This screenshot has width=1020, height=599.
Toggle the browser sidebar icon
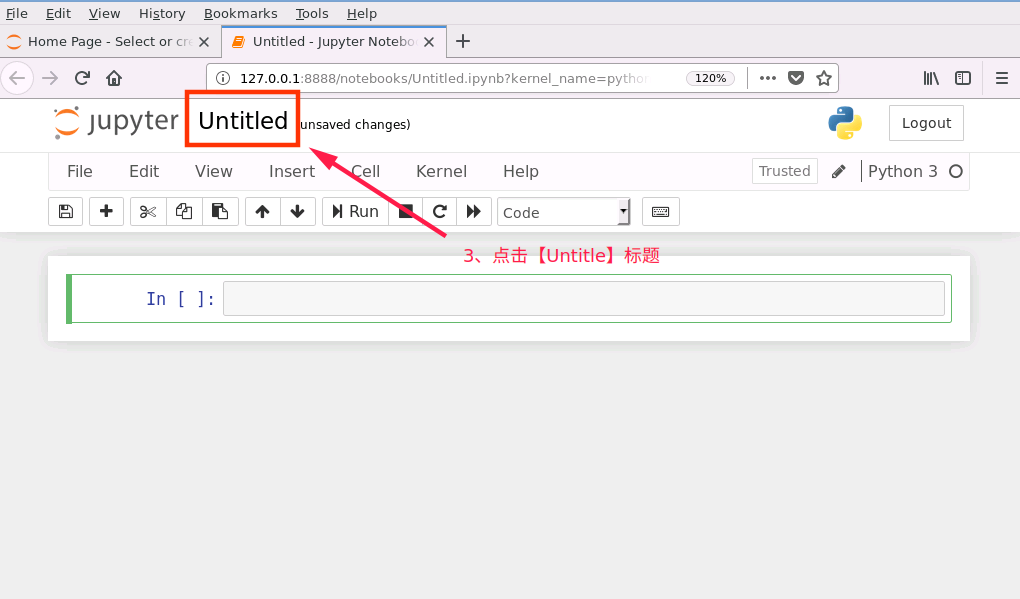point(963,78)
